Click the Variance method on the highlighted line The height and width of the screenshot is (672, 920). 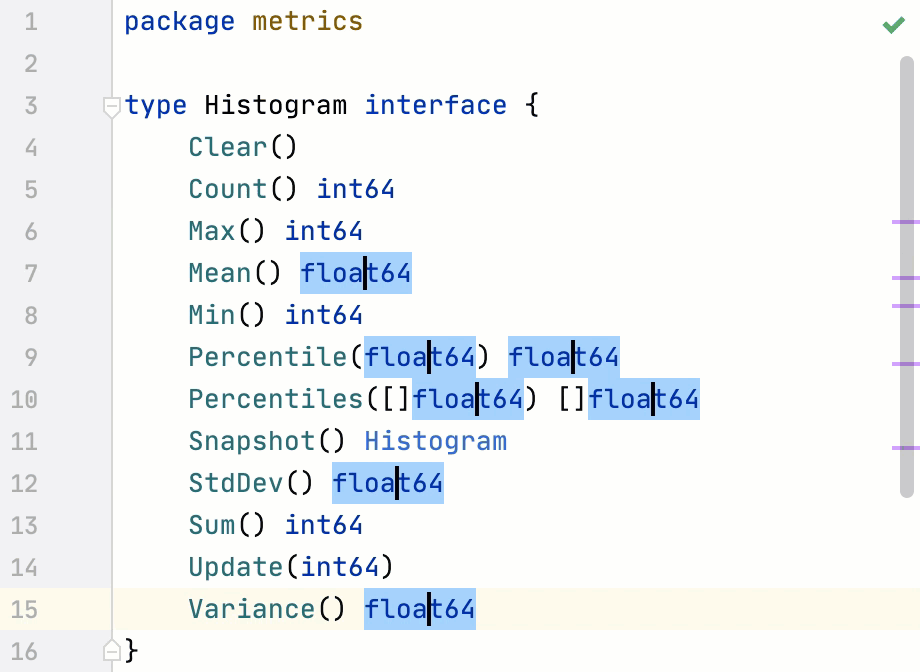click(248, 609)
